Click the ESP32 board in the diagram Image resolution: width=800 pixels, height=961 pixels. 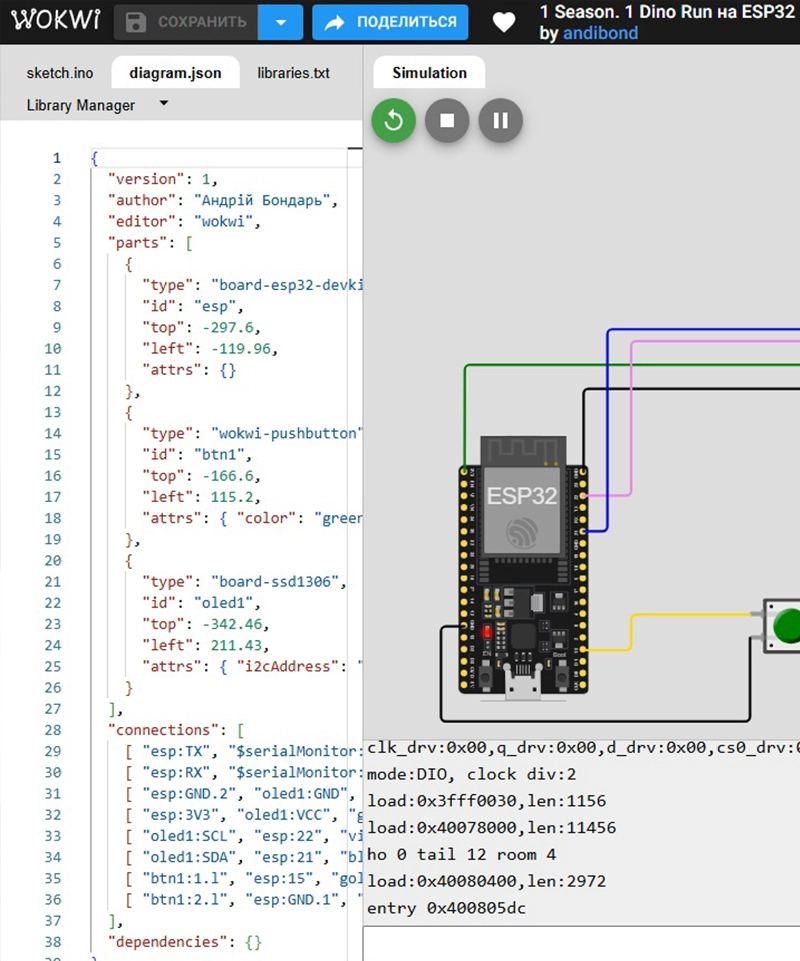523,567
